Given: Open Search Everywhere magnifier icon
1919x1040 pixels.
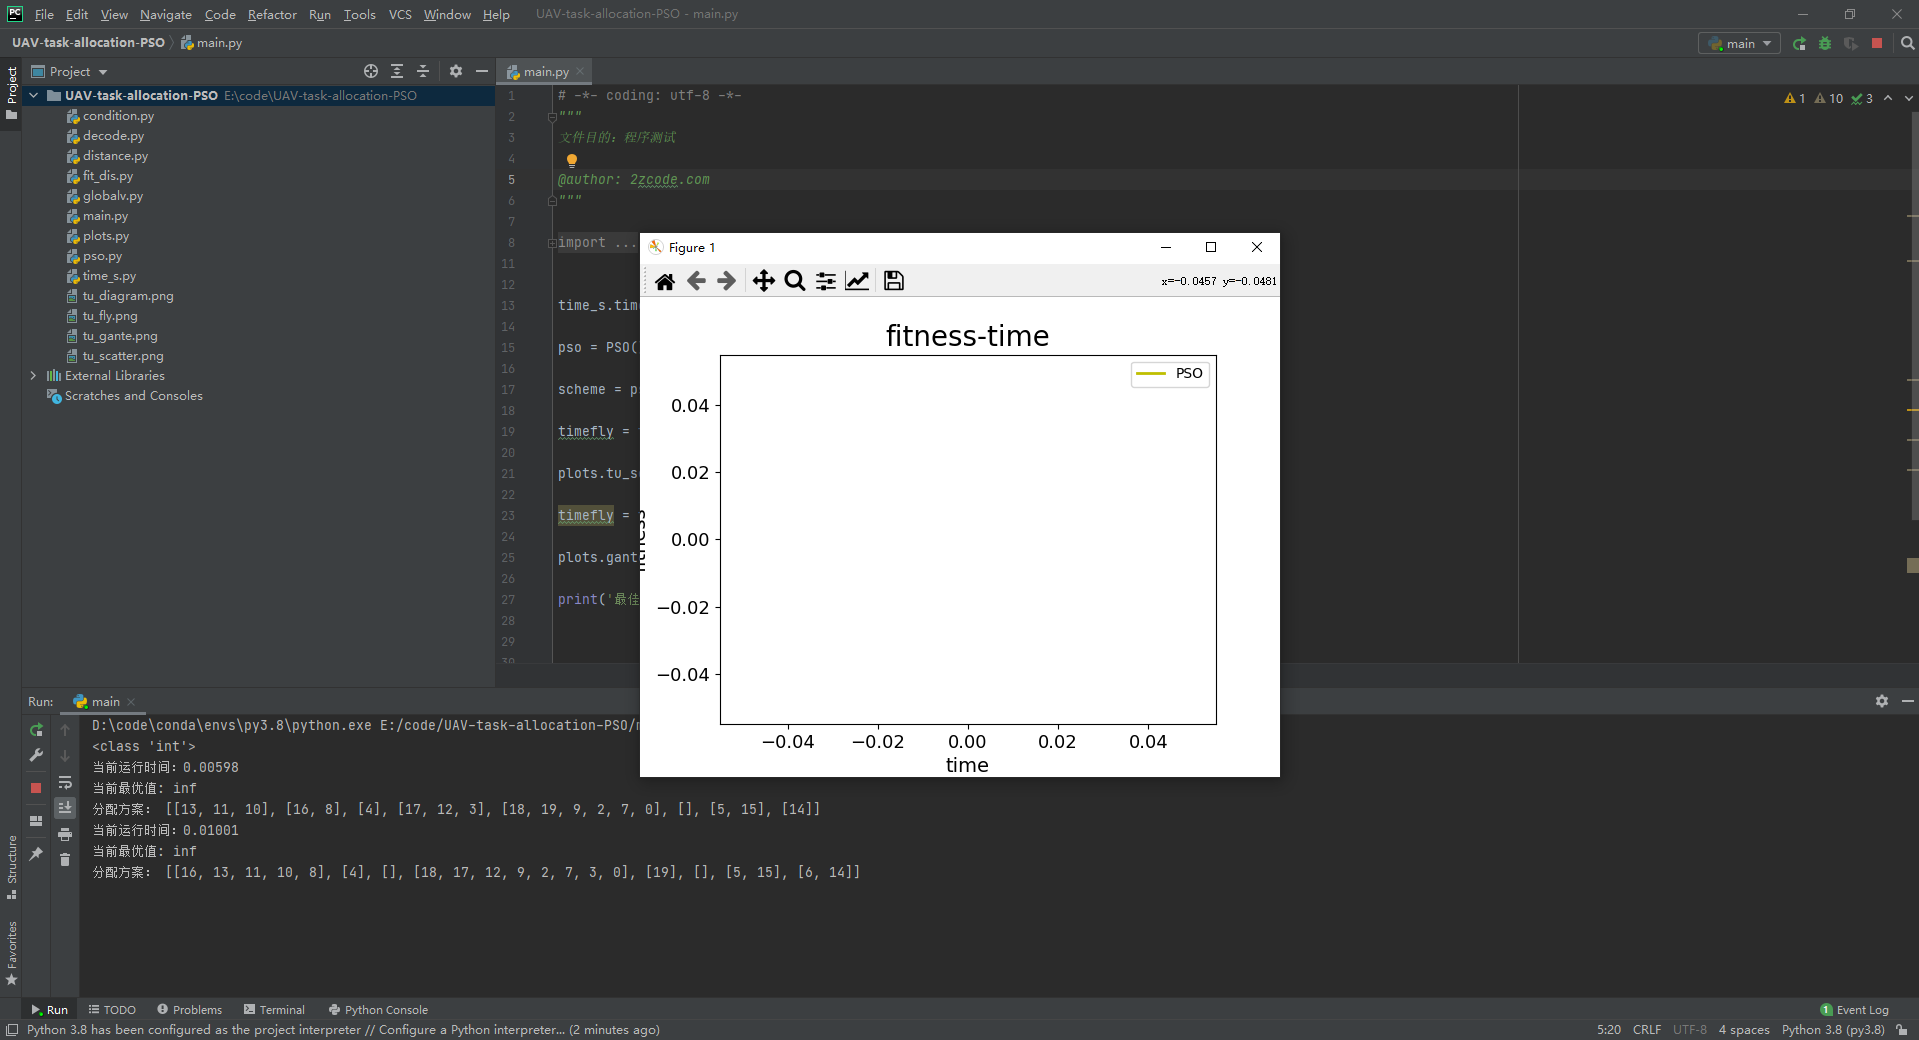Looking at the screenshot, I should click(1907, 43).
